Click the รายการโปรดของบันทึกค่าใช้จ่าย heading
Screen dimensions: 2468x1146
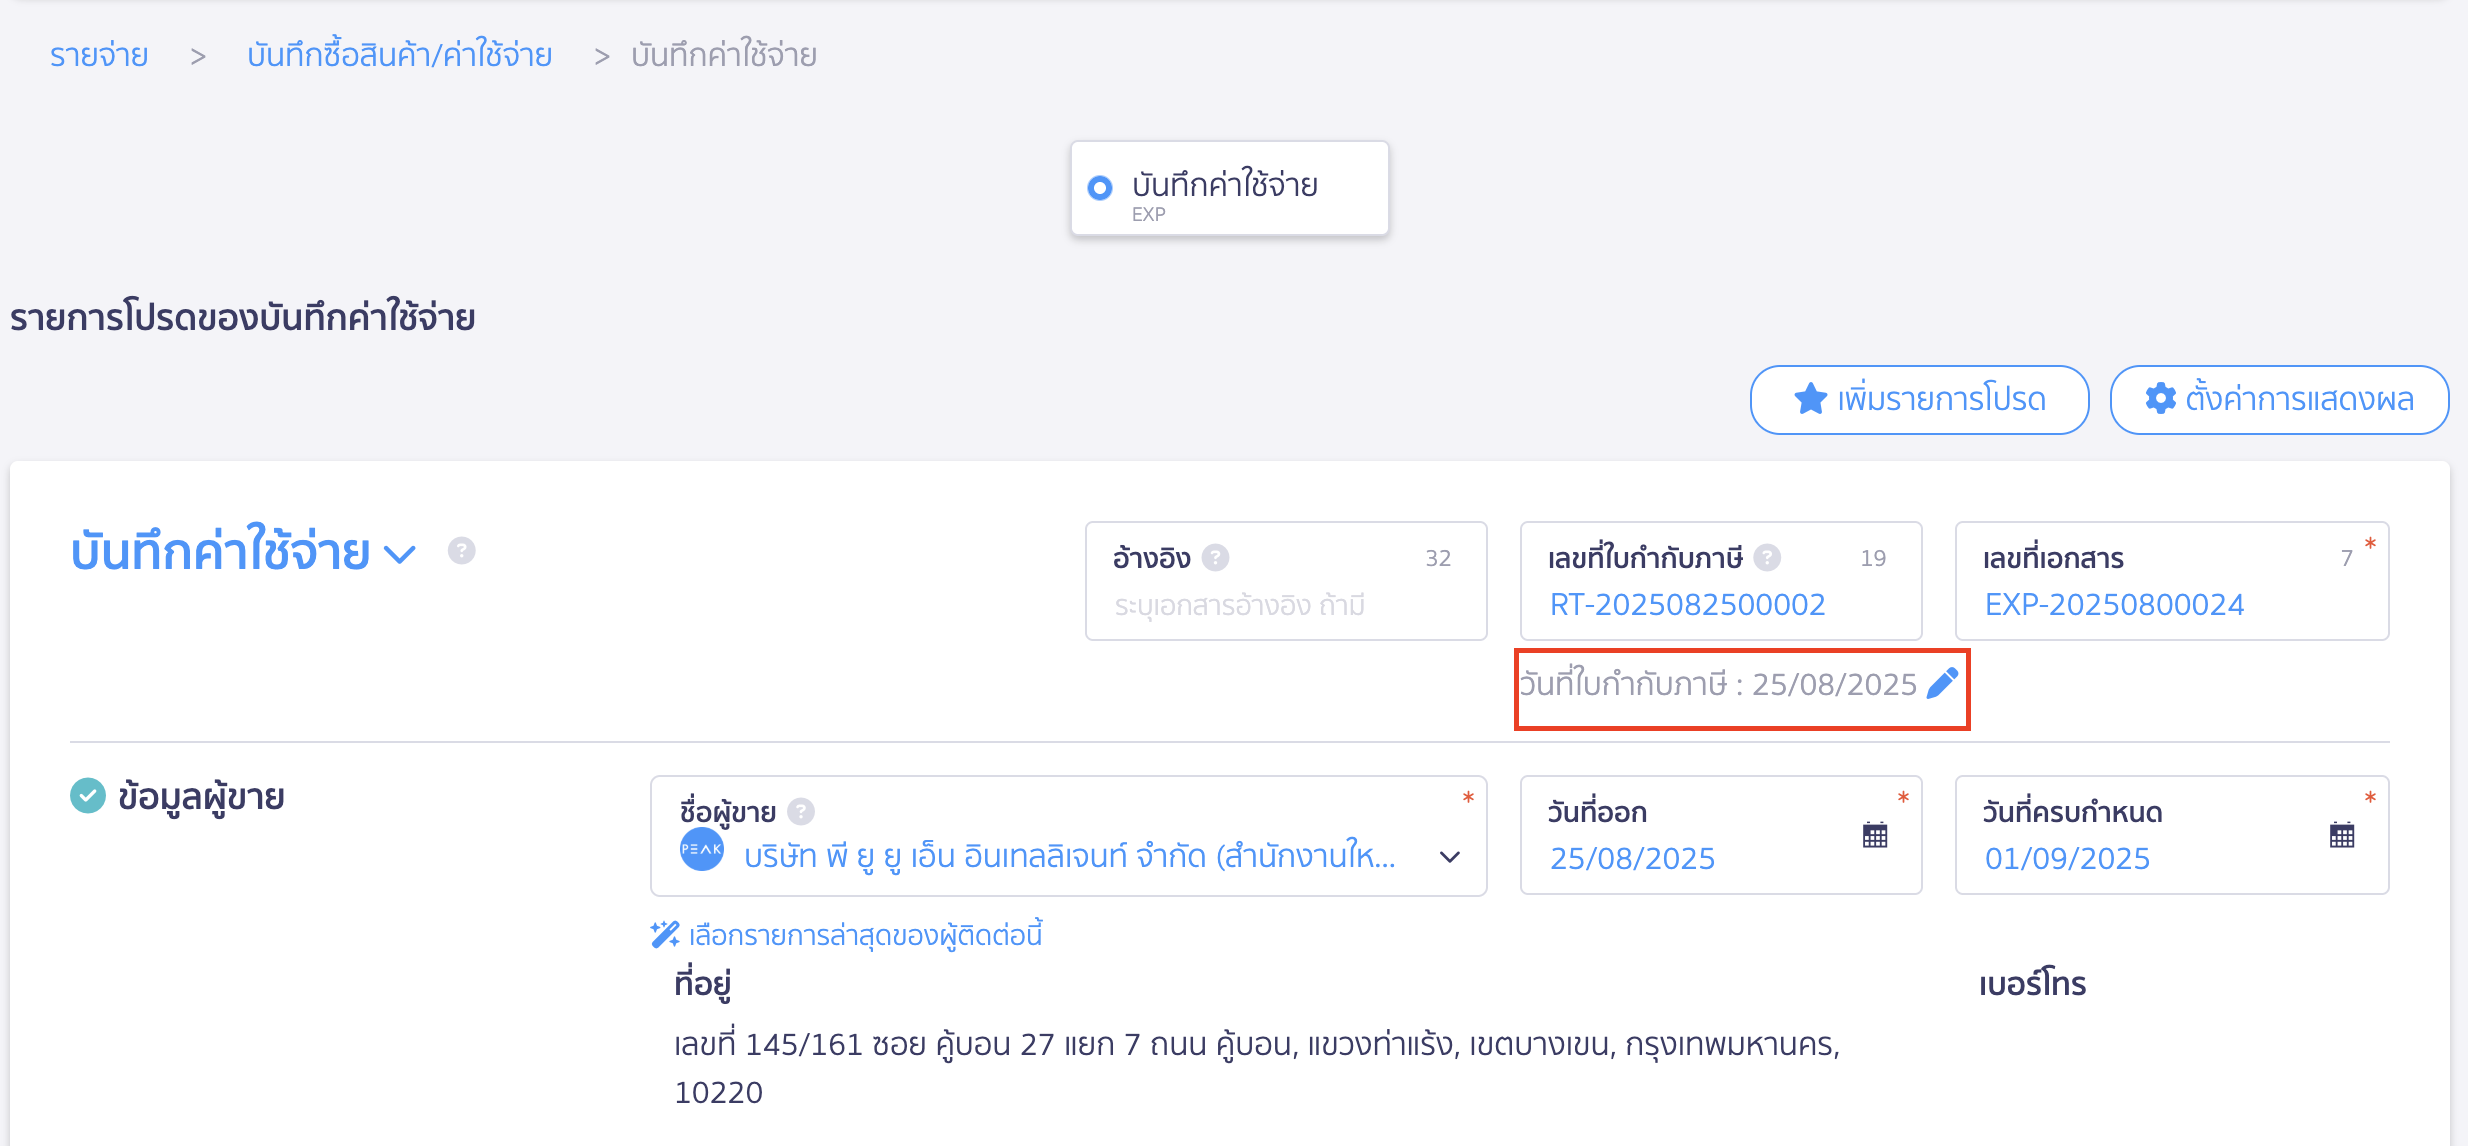243,318
